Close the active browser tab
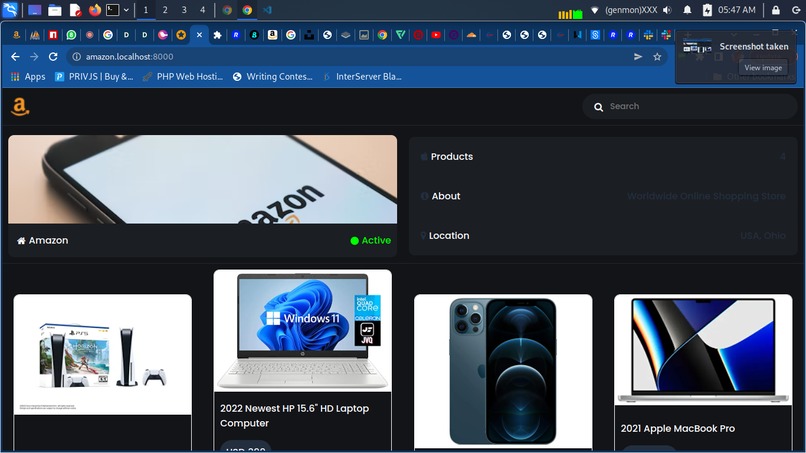Image resolution: width=806 pixels, height=453 pixels. pyautogui.click(x=199, y=34)
